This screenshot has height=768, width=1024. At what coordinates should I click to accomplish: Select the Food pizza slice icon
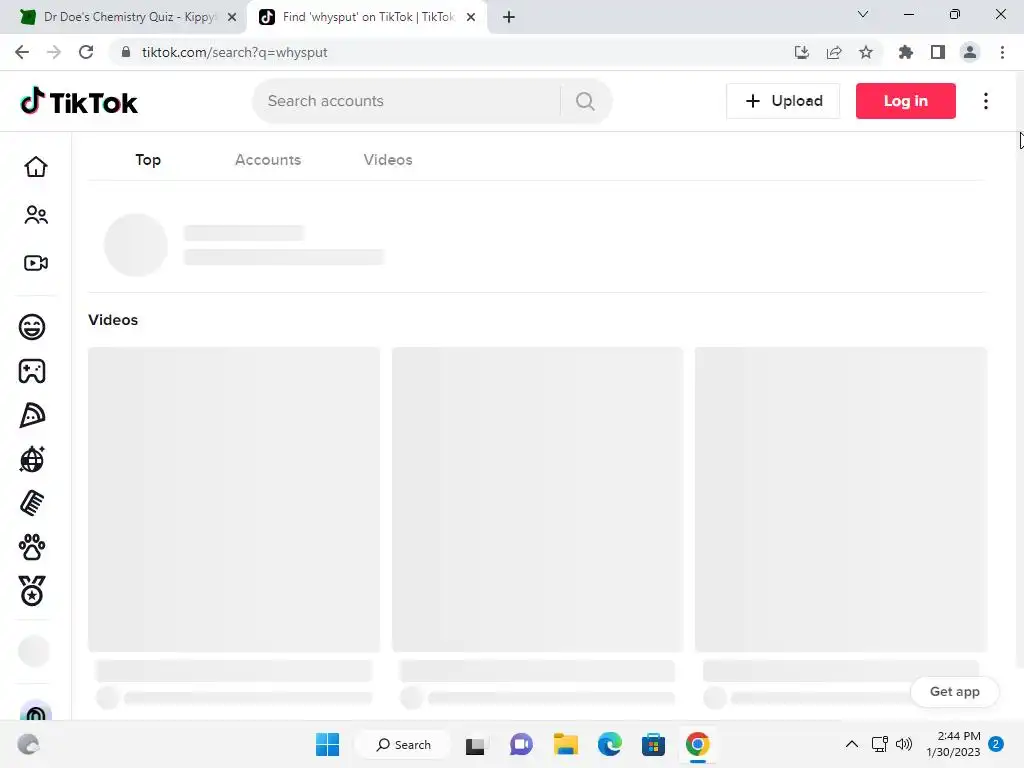(32, 415)
